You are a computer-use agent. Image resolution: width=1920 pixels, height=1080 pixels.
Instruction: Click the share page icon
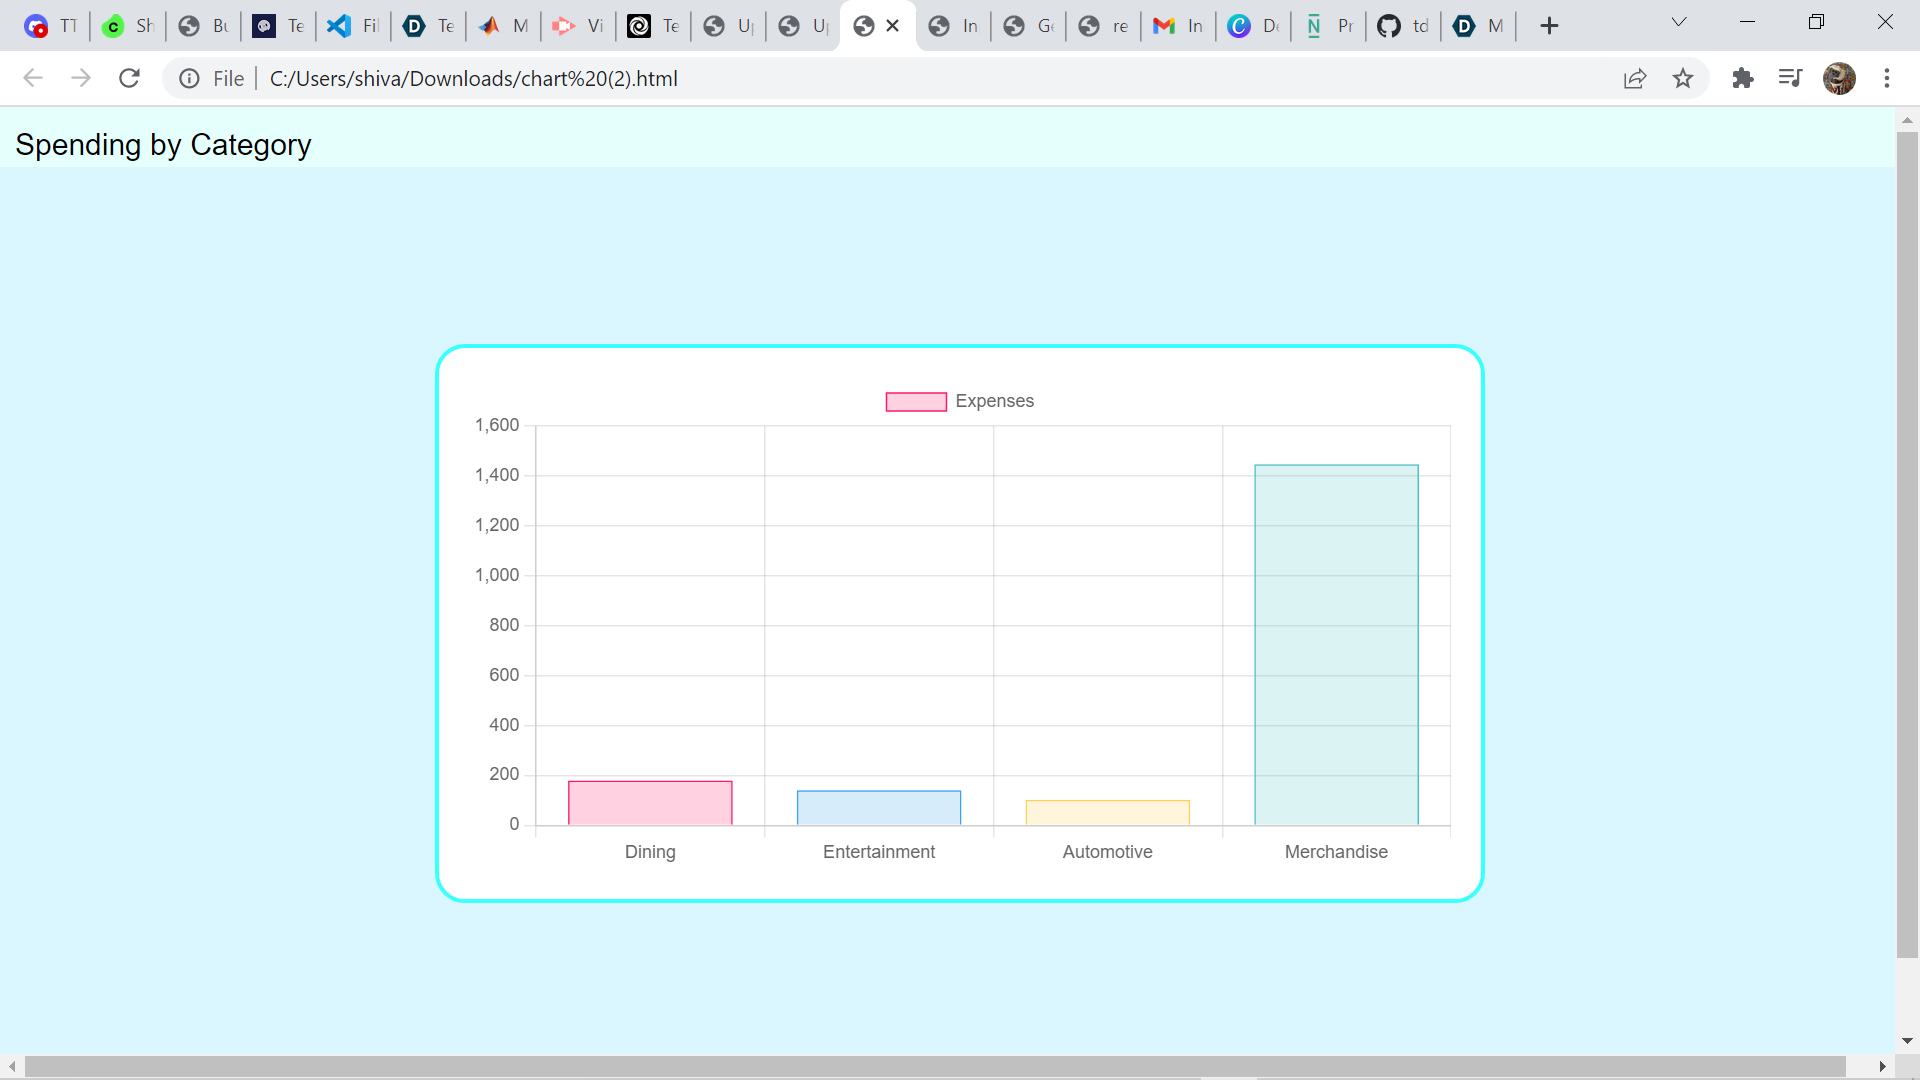click(x=1635, y=78)
